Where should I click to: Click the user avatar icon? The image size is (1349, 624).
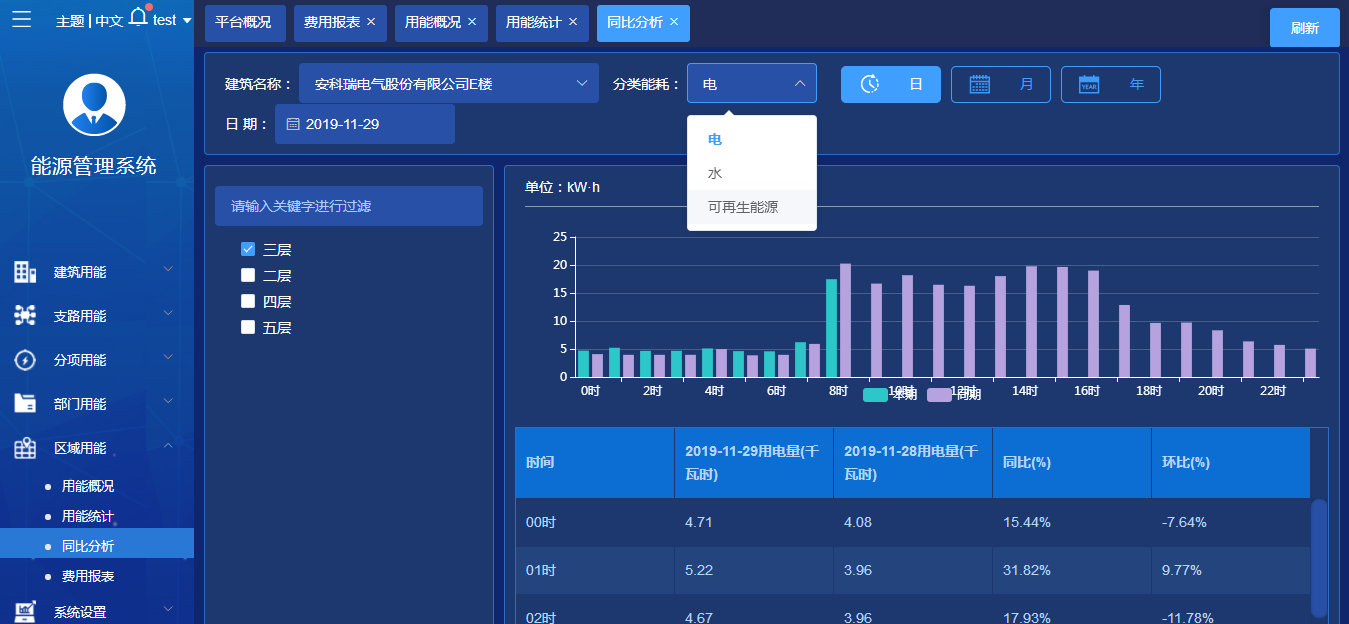point(94,105)
